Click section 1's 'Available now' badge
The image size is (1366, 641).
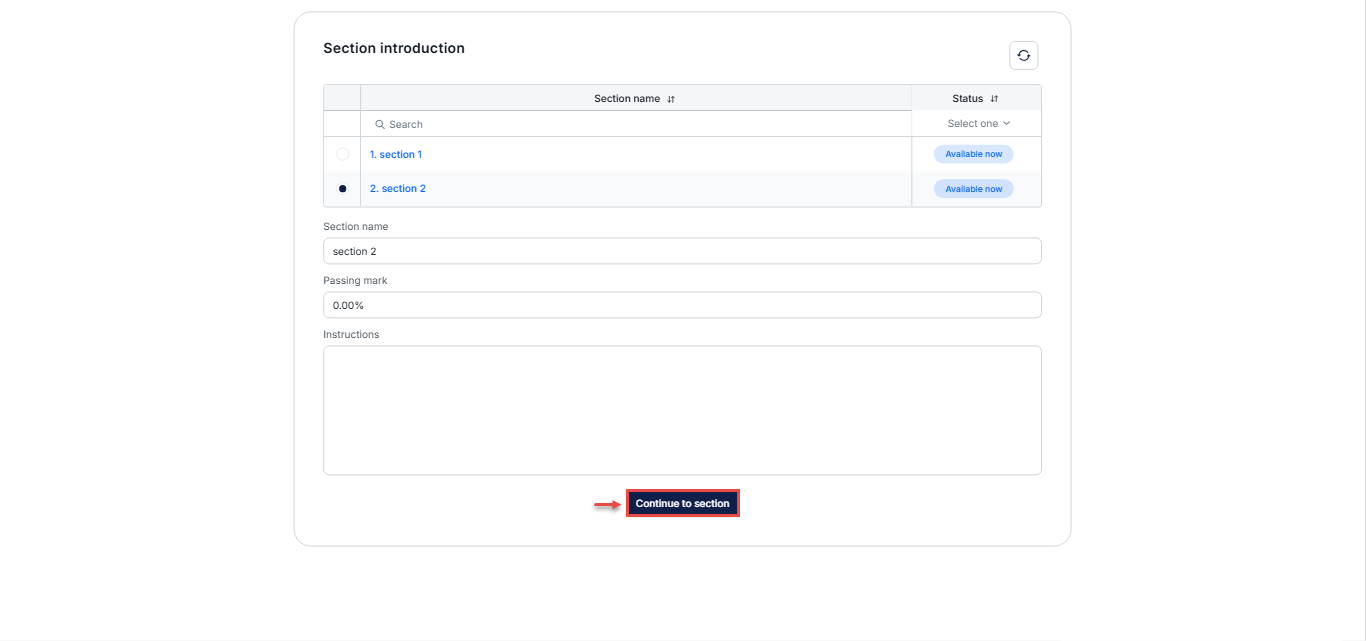[x=973, y=155]
